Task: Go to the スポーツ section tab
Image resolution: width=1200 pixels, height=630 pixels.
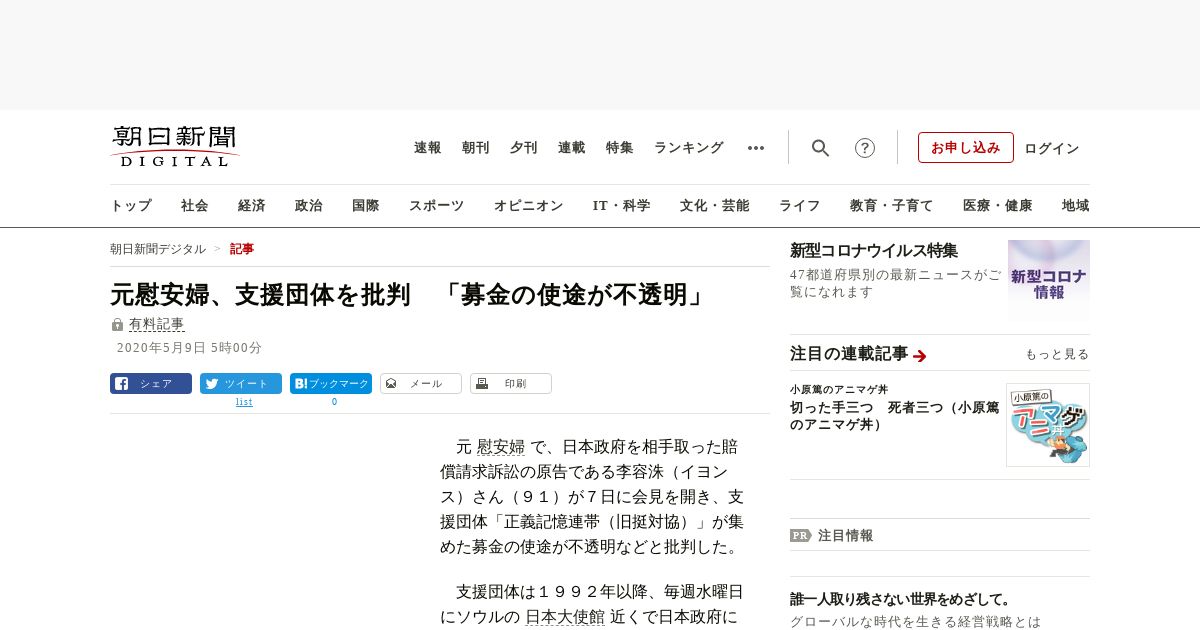Action: 436,205
